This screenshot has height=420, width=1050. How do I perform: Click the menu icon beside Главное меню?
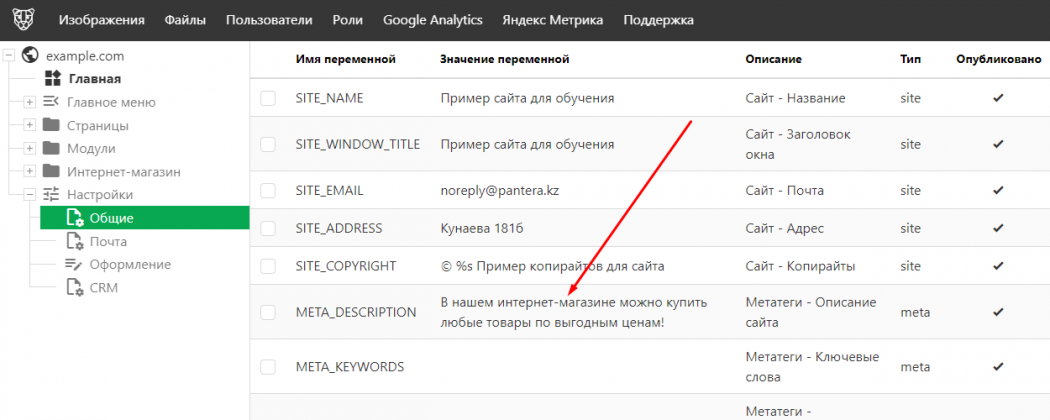52,102
